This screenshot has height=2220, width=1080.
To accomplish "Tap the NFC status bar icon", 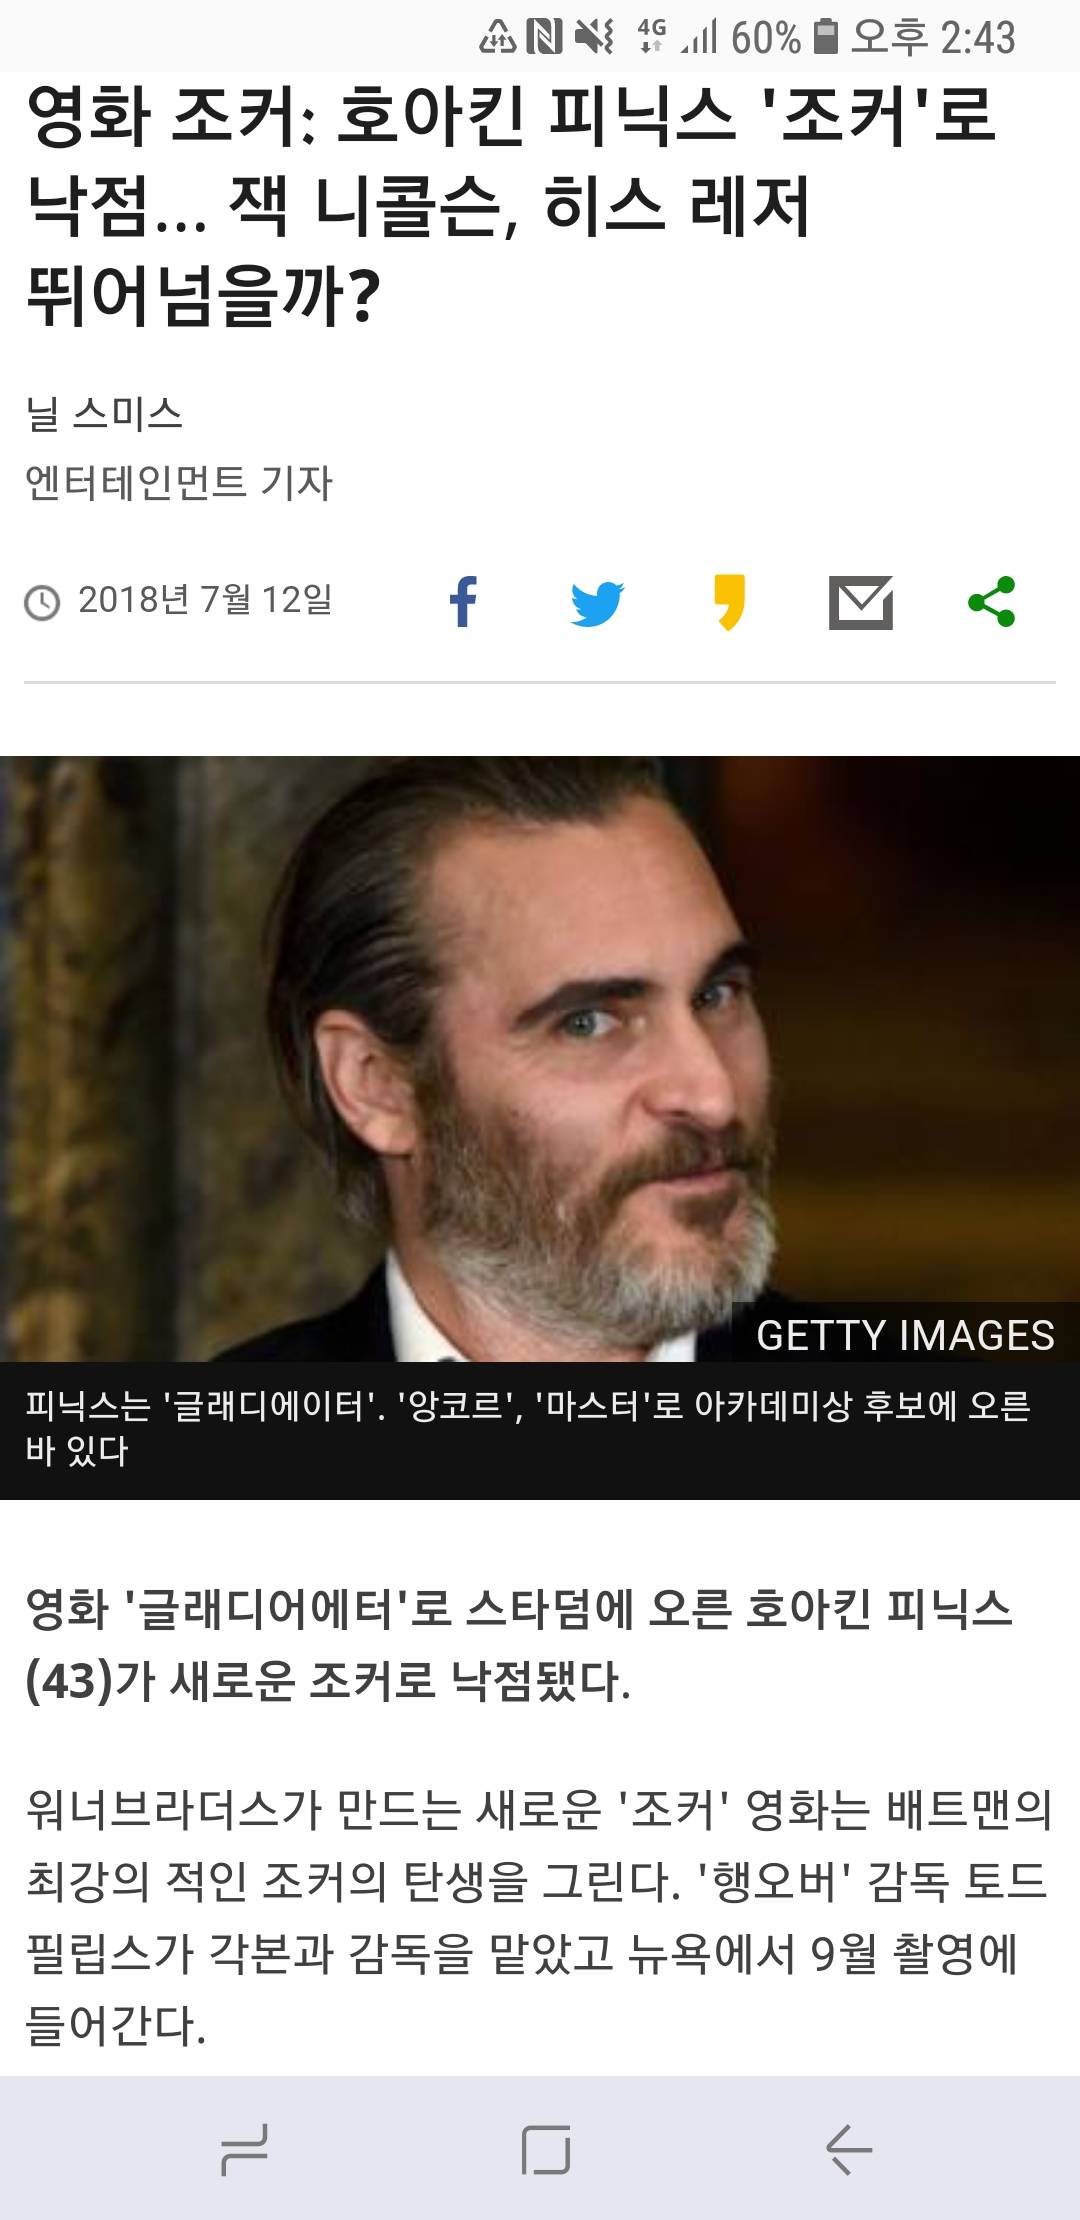I will pyautogui.click(x=545, y=38).
